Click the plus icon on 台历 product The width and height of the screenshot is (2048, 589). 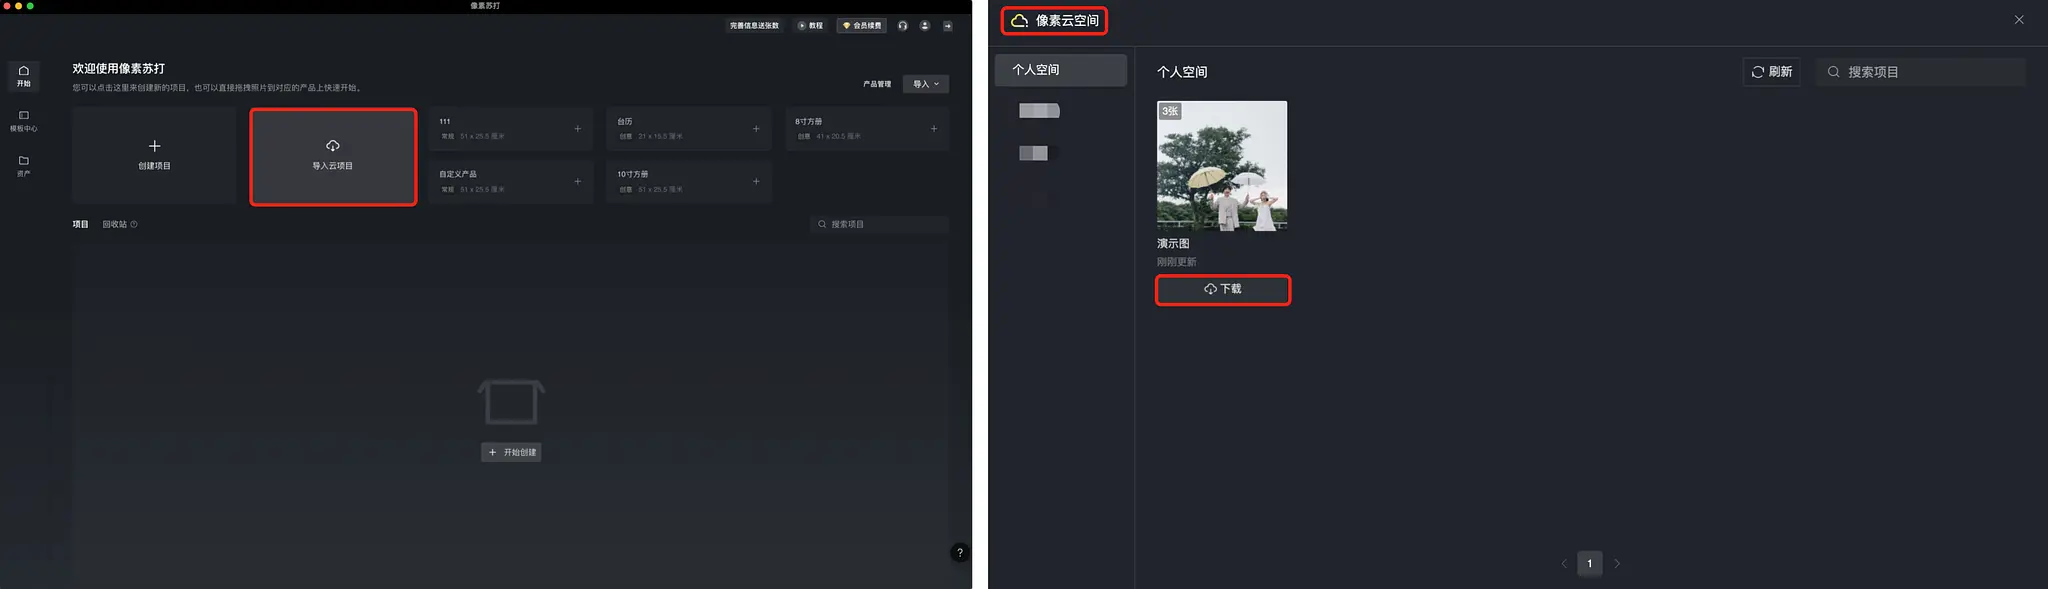756,129
